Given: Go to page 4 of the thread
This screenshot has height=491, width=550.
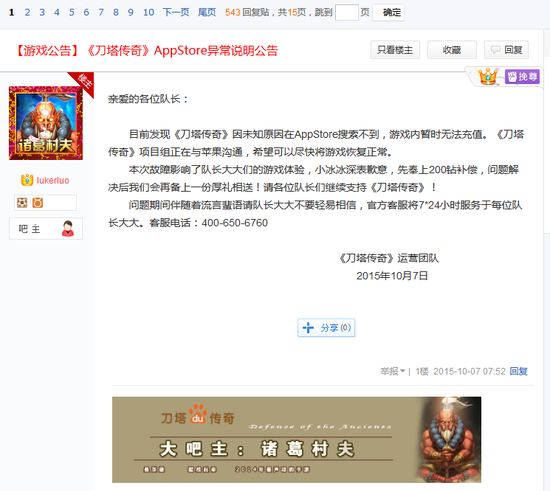Looking at the screenshot, I should (x=57, y=13).
